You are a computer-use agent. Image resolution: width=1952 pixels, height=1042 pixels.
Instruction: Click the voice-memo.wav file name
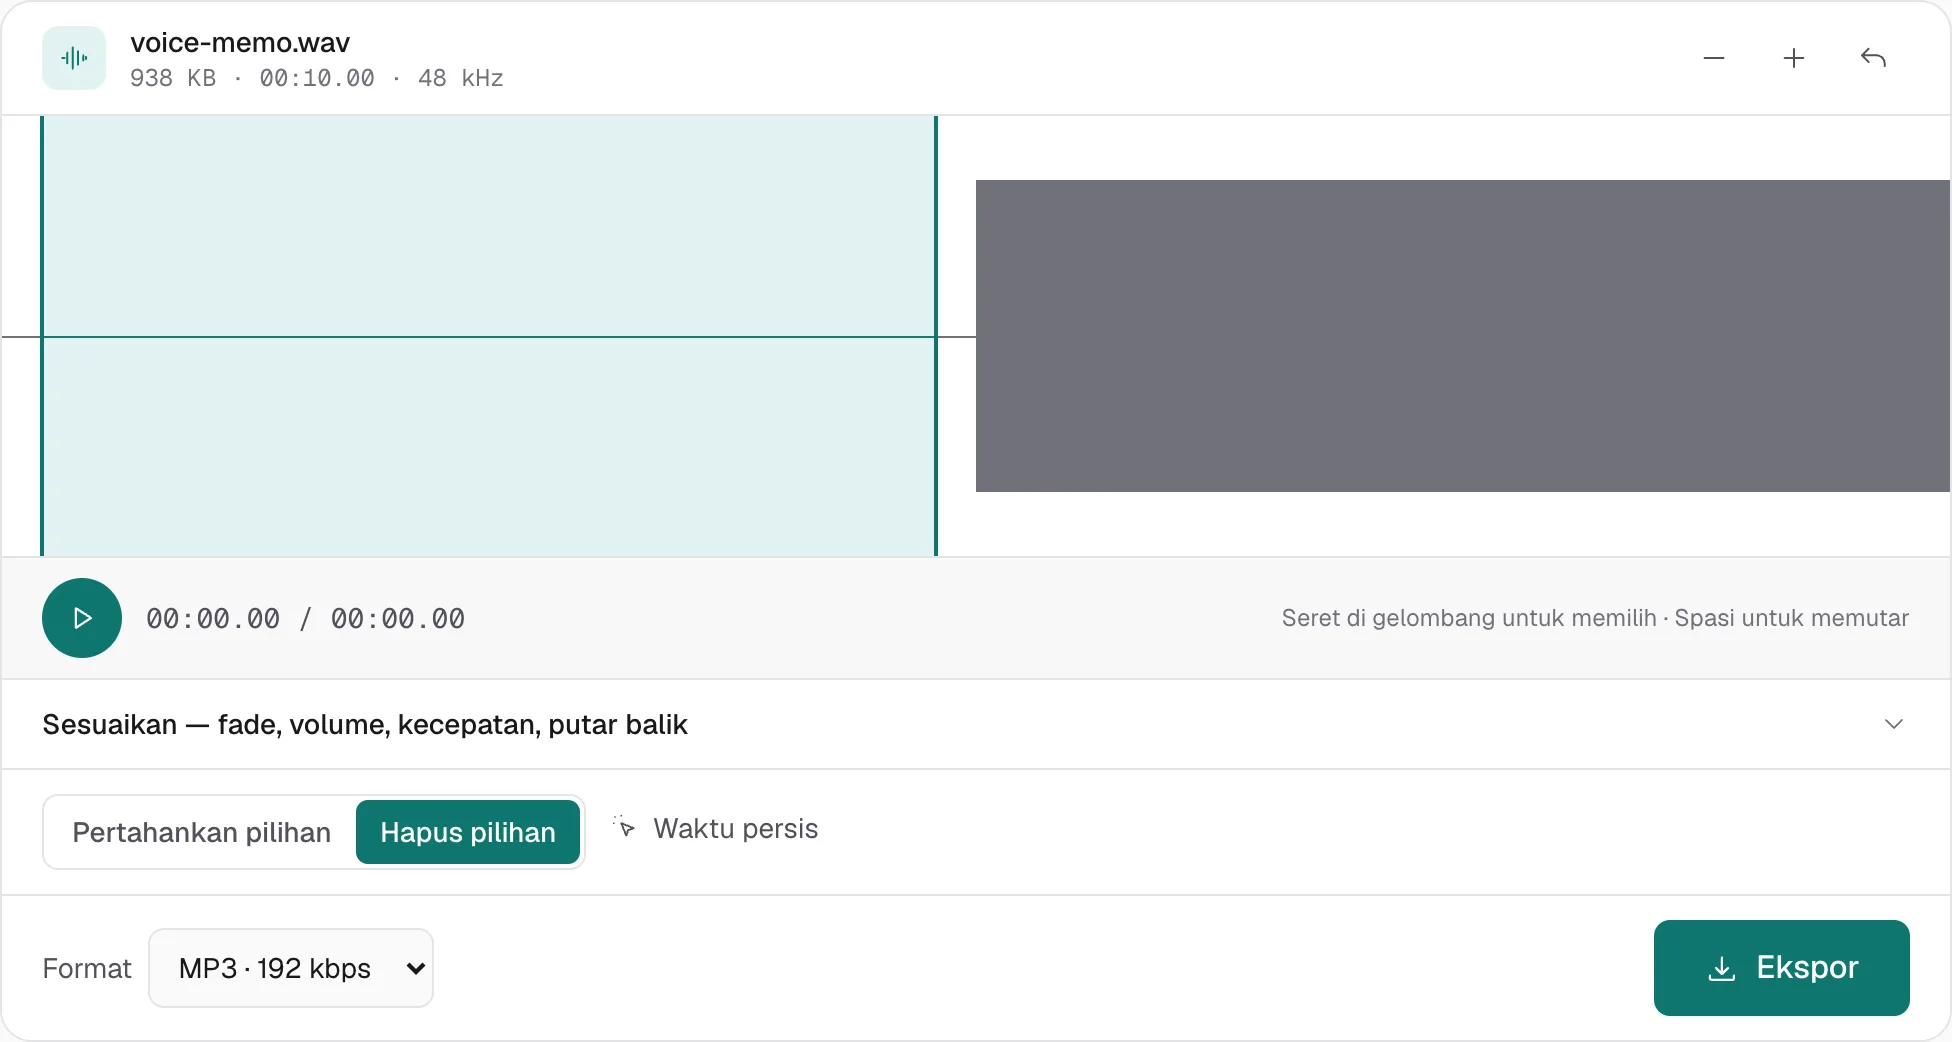pos(240,42)
